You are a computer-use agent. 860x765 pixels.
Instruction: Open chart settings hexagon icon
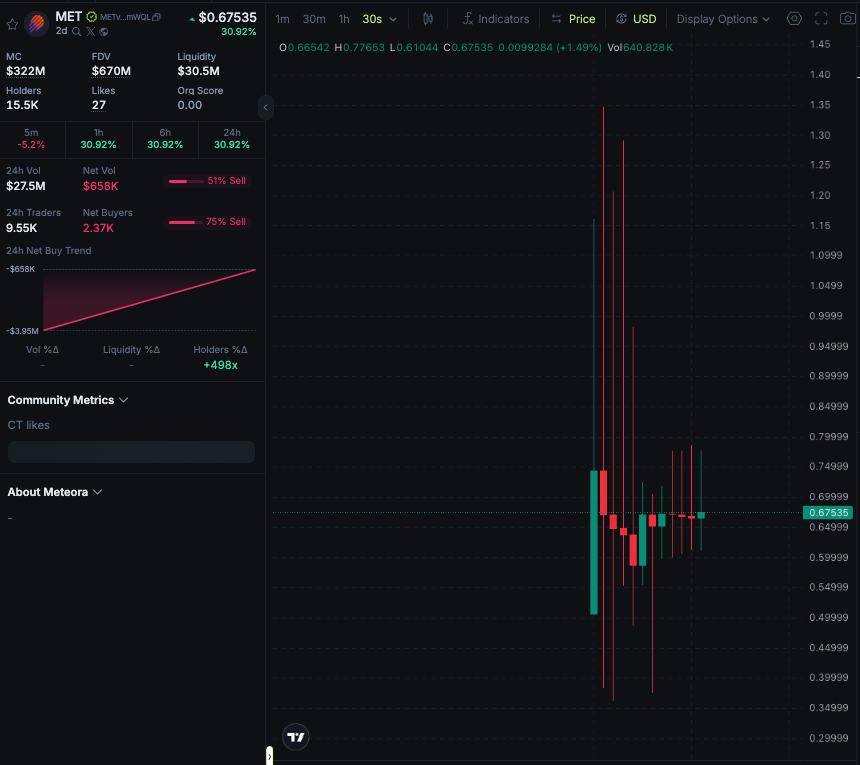[794, 19]
